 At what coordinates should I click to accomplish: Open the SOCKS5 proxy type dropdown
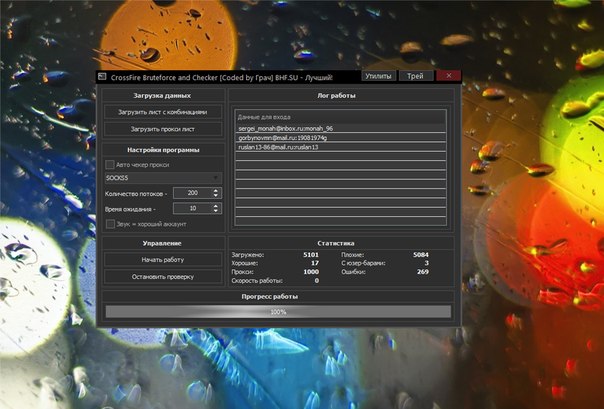pos(163,178)
